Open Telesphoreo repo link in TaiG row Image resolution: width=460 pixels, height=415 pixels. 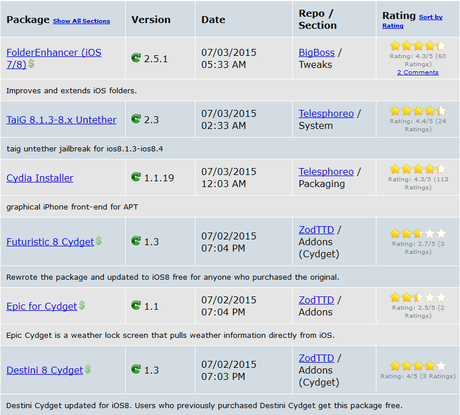tap(326, 114)
